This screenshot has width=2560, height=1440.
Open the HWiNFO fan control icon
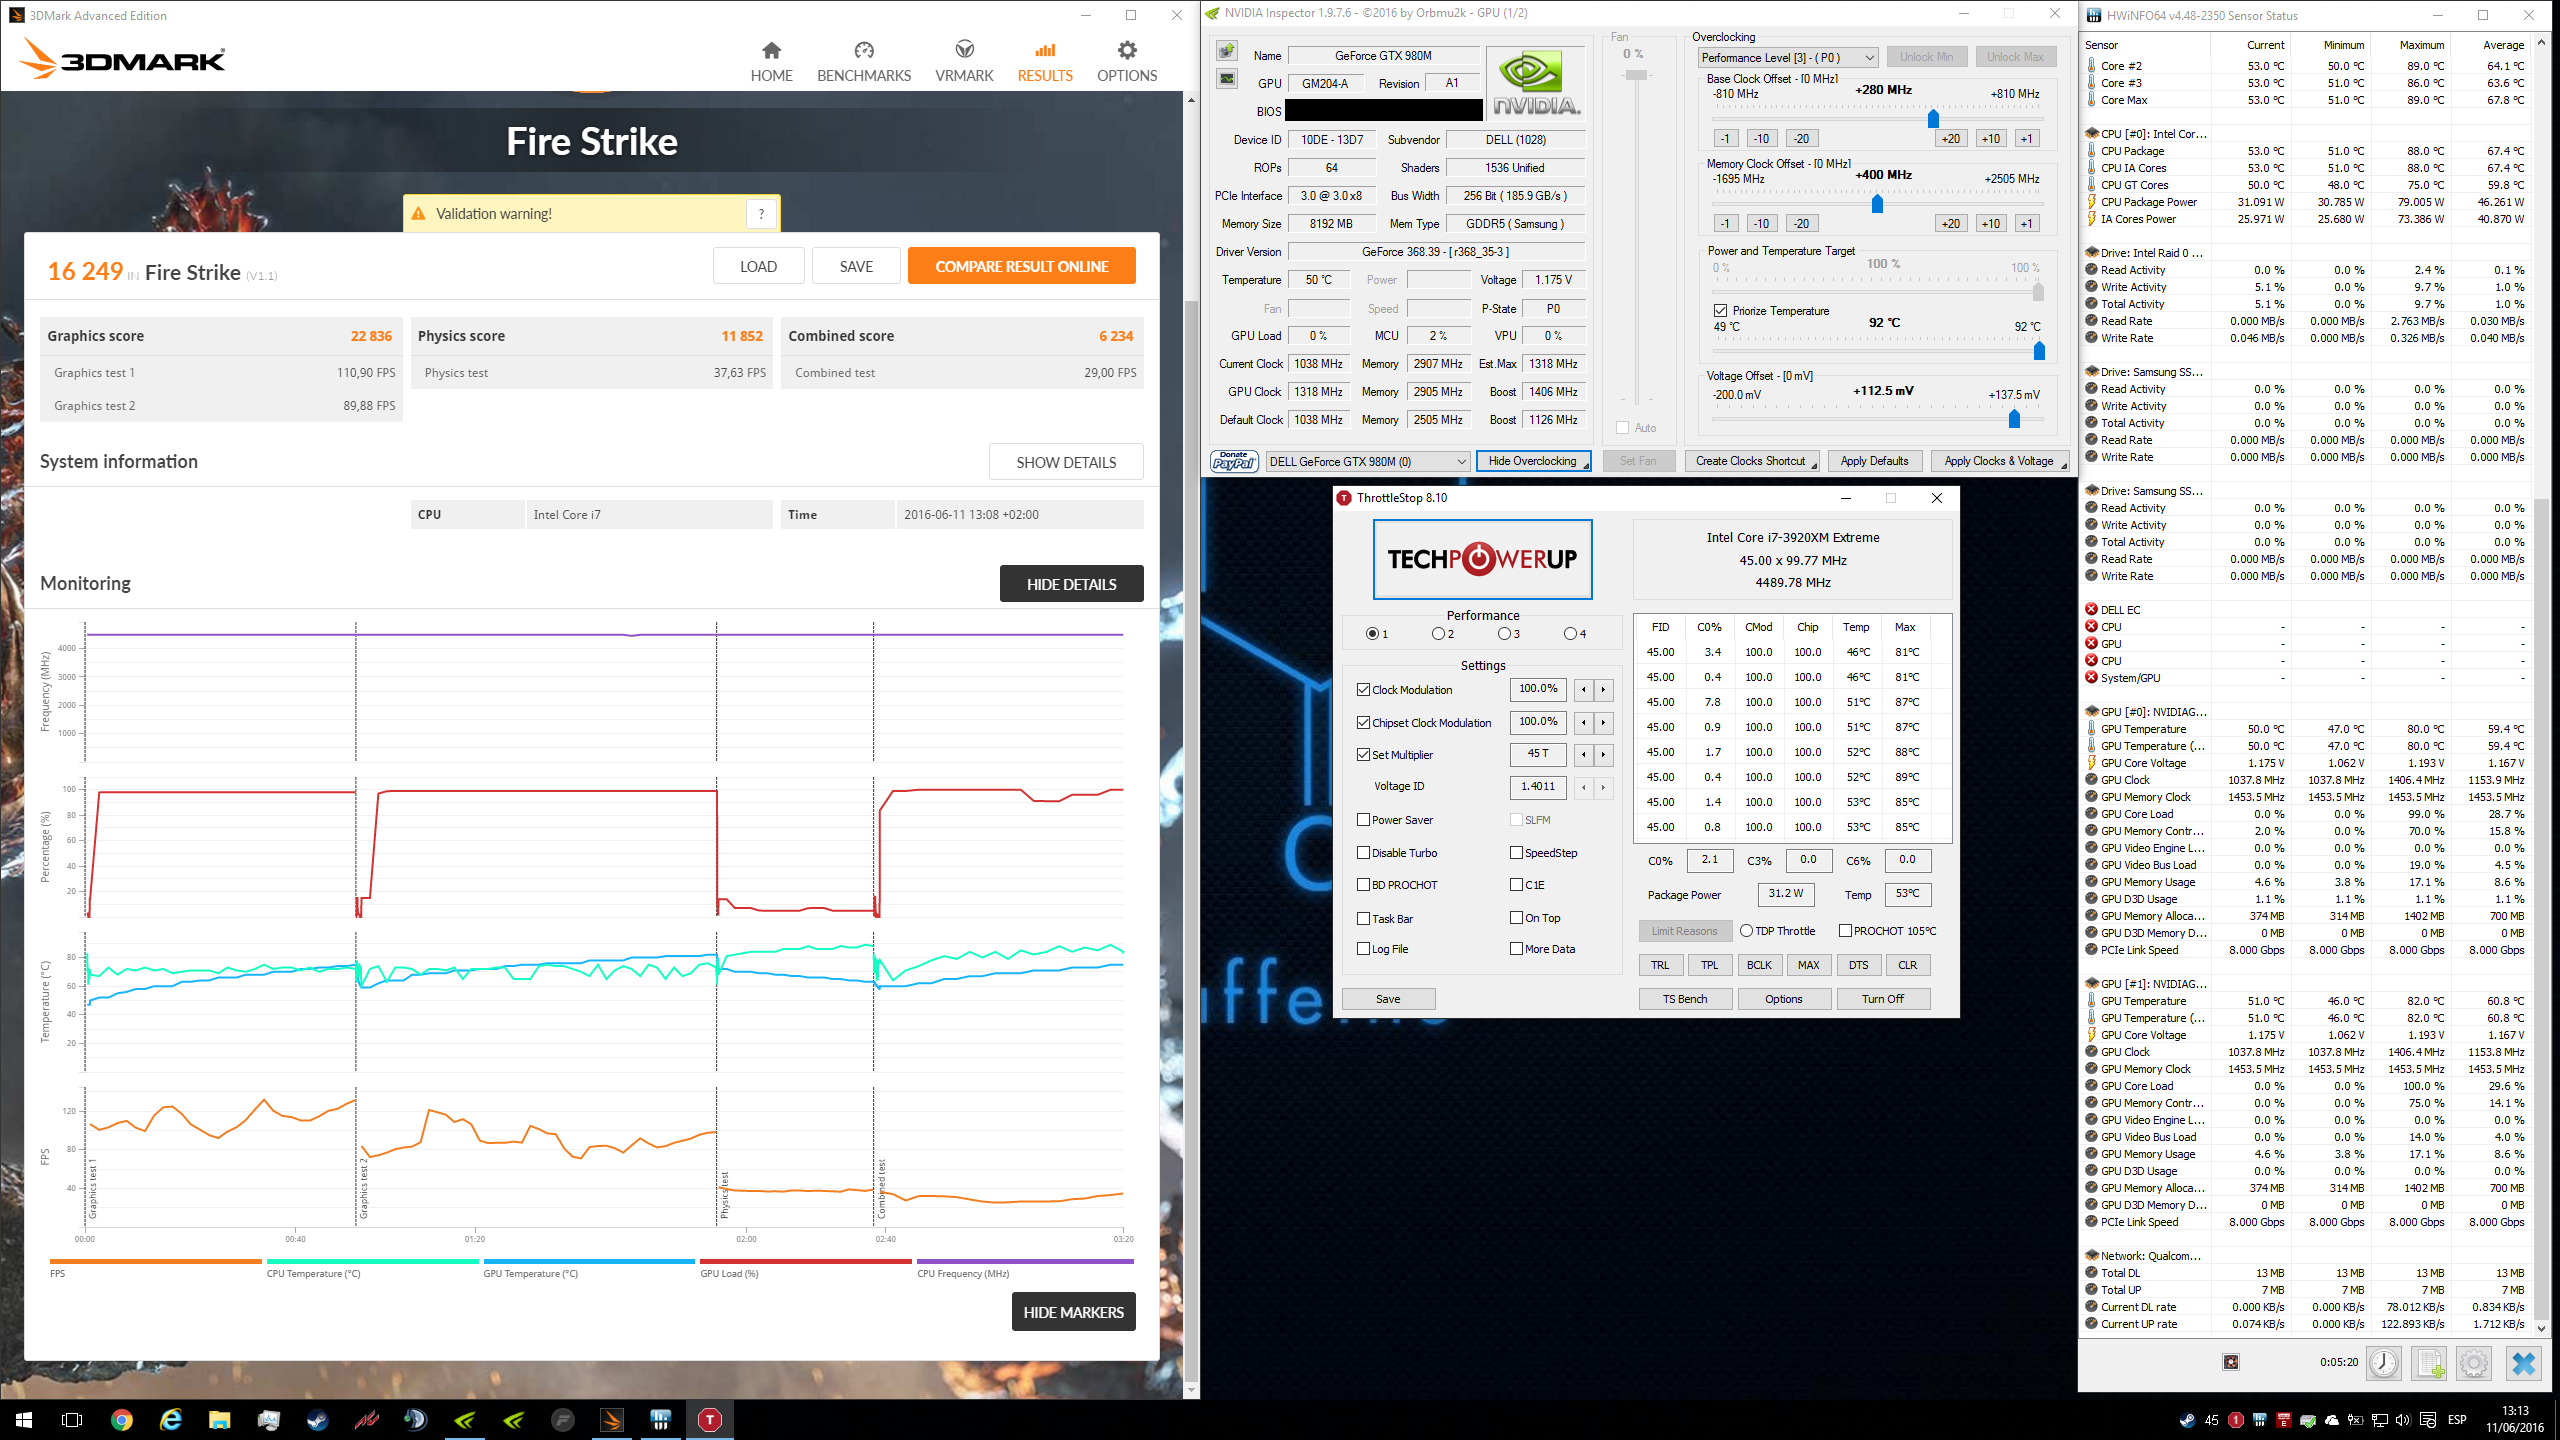pyautogui.click(x=2231, y=1362)
